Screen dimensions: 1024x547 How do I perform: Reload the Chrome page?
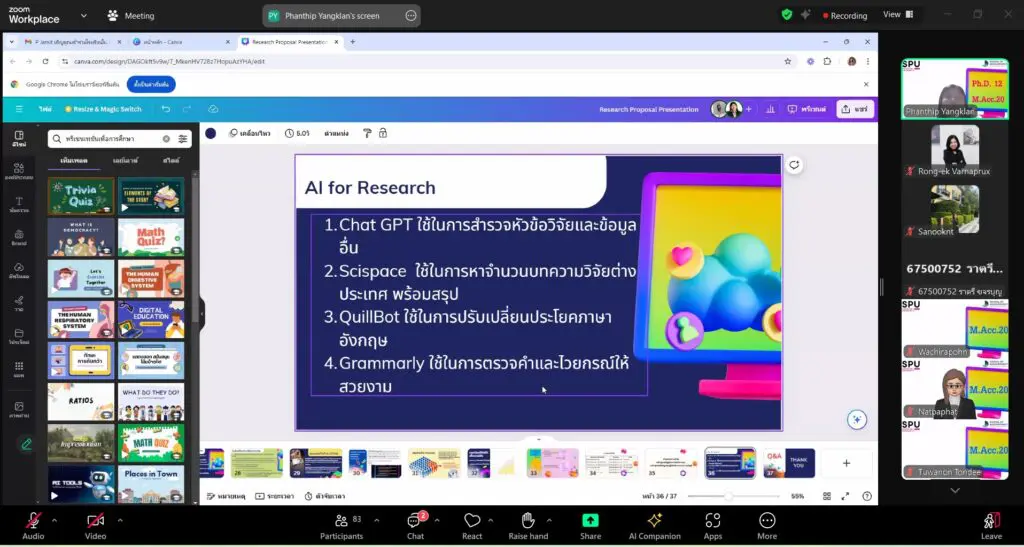point(45,61)
